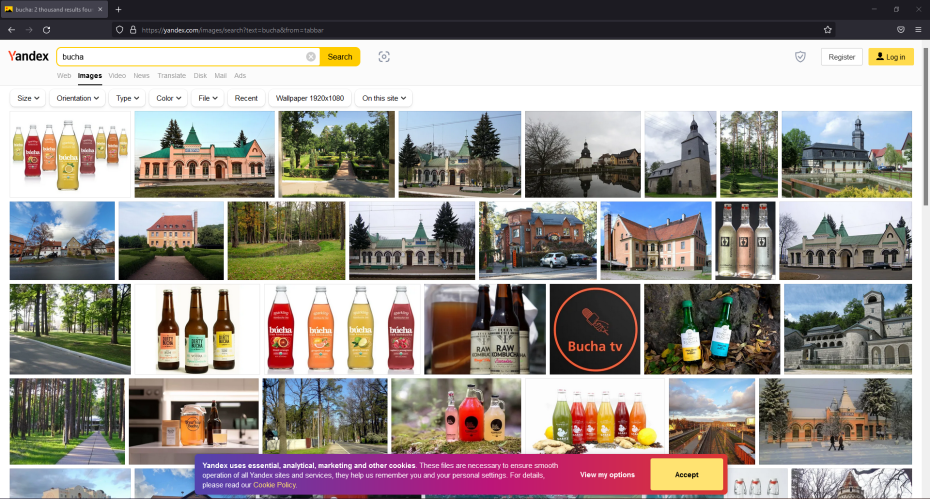Open the News tab
The image size is (930, 499).
(x=141, y=76)
